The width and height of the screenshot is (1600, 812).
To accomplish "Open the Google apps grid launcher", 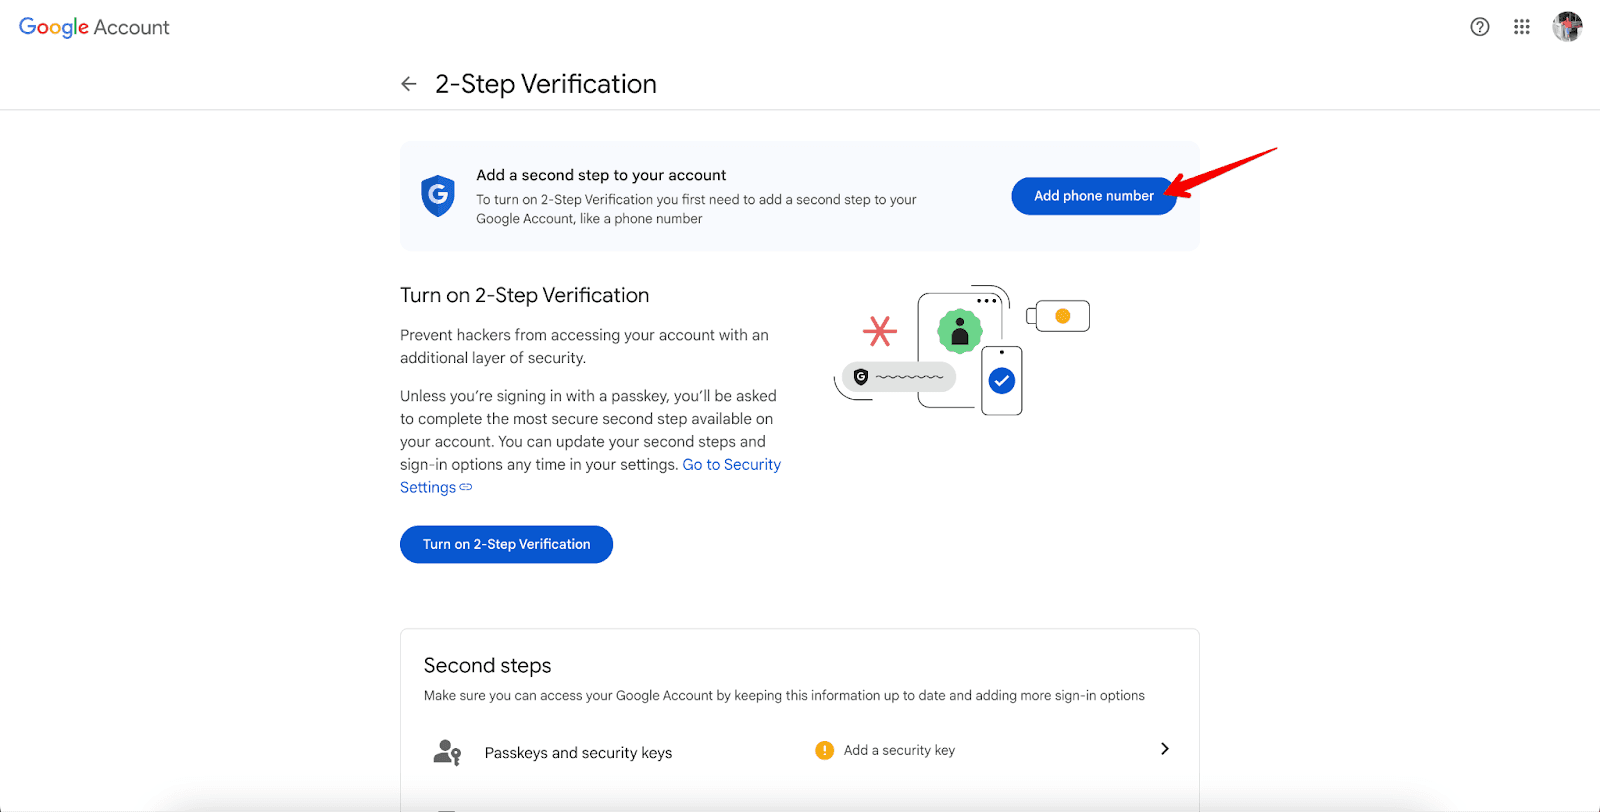I will [1522, 27].
